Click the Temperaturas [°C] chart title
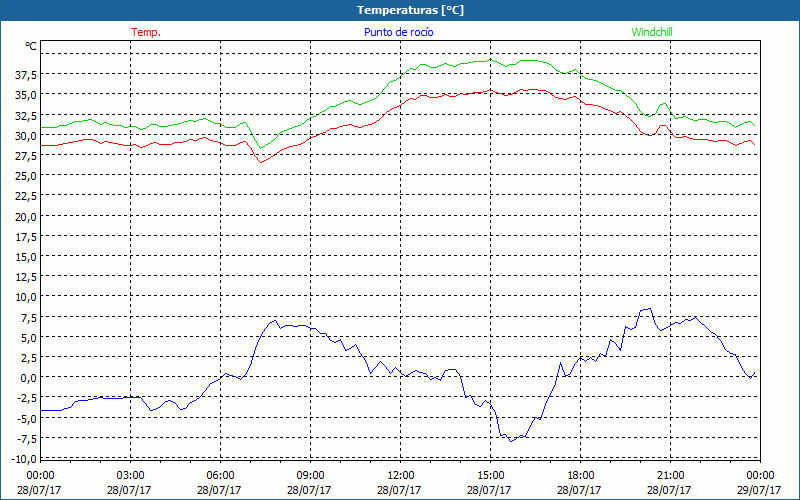The image size is (800, 500). [410, 10]
